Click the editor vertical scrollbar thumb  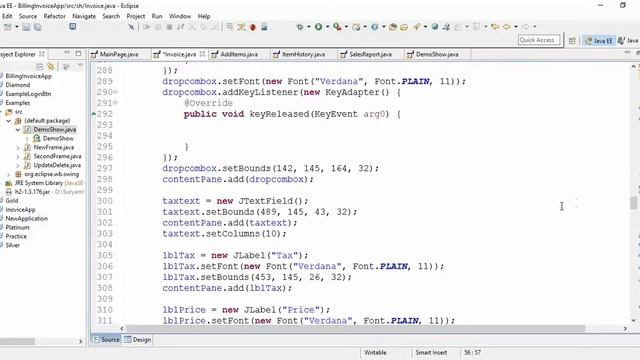tap(633, 203)
